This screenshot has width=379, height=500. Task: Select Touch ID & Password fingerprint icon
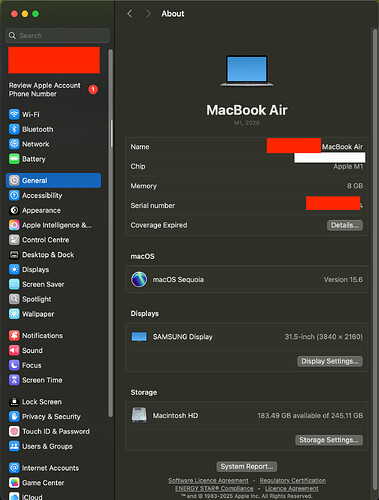(x=14, y=431)
